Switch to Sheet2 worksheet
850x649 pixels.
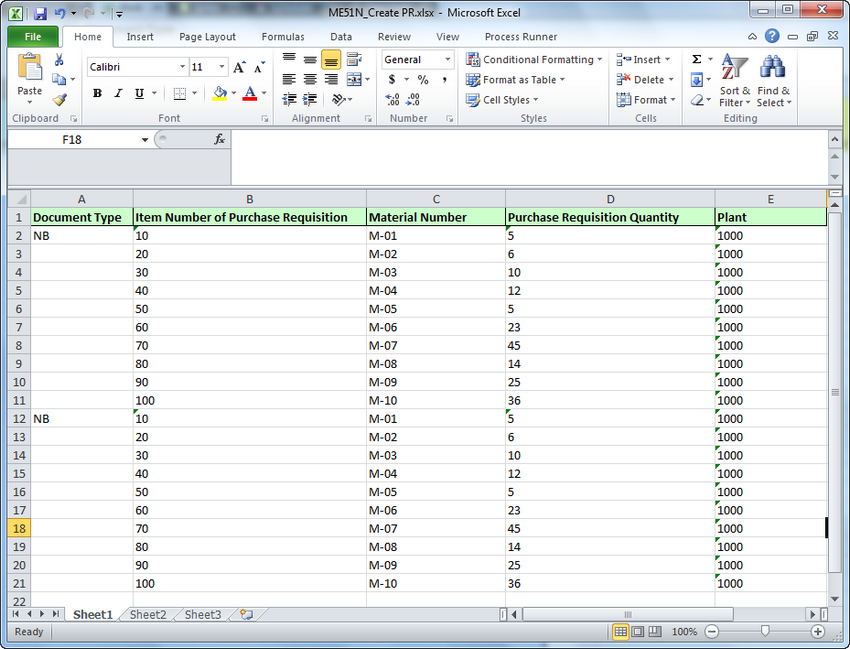coord(147,615)
